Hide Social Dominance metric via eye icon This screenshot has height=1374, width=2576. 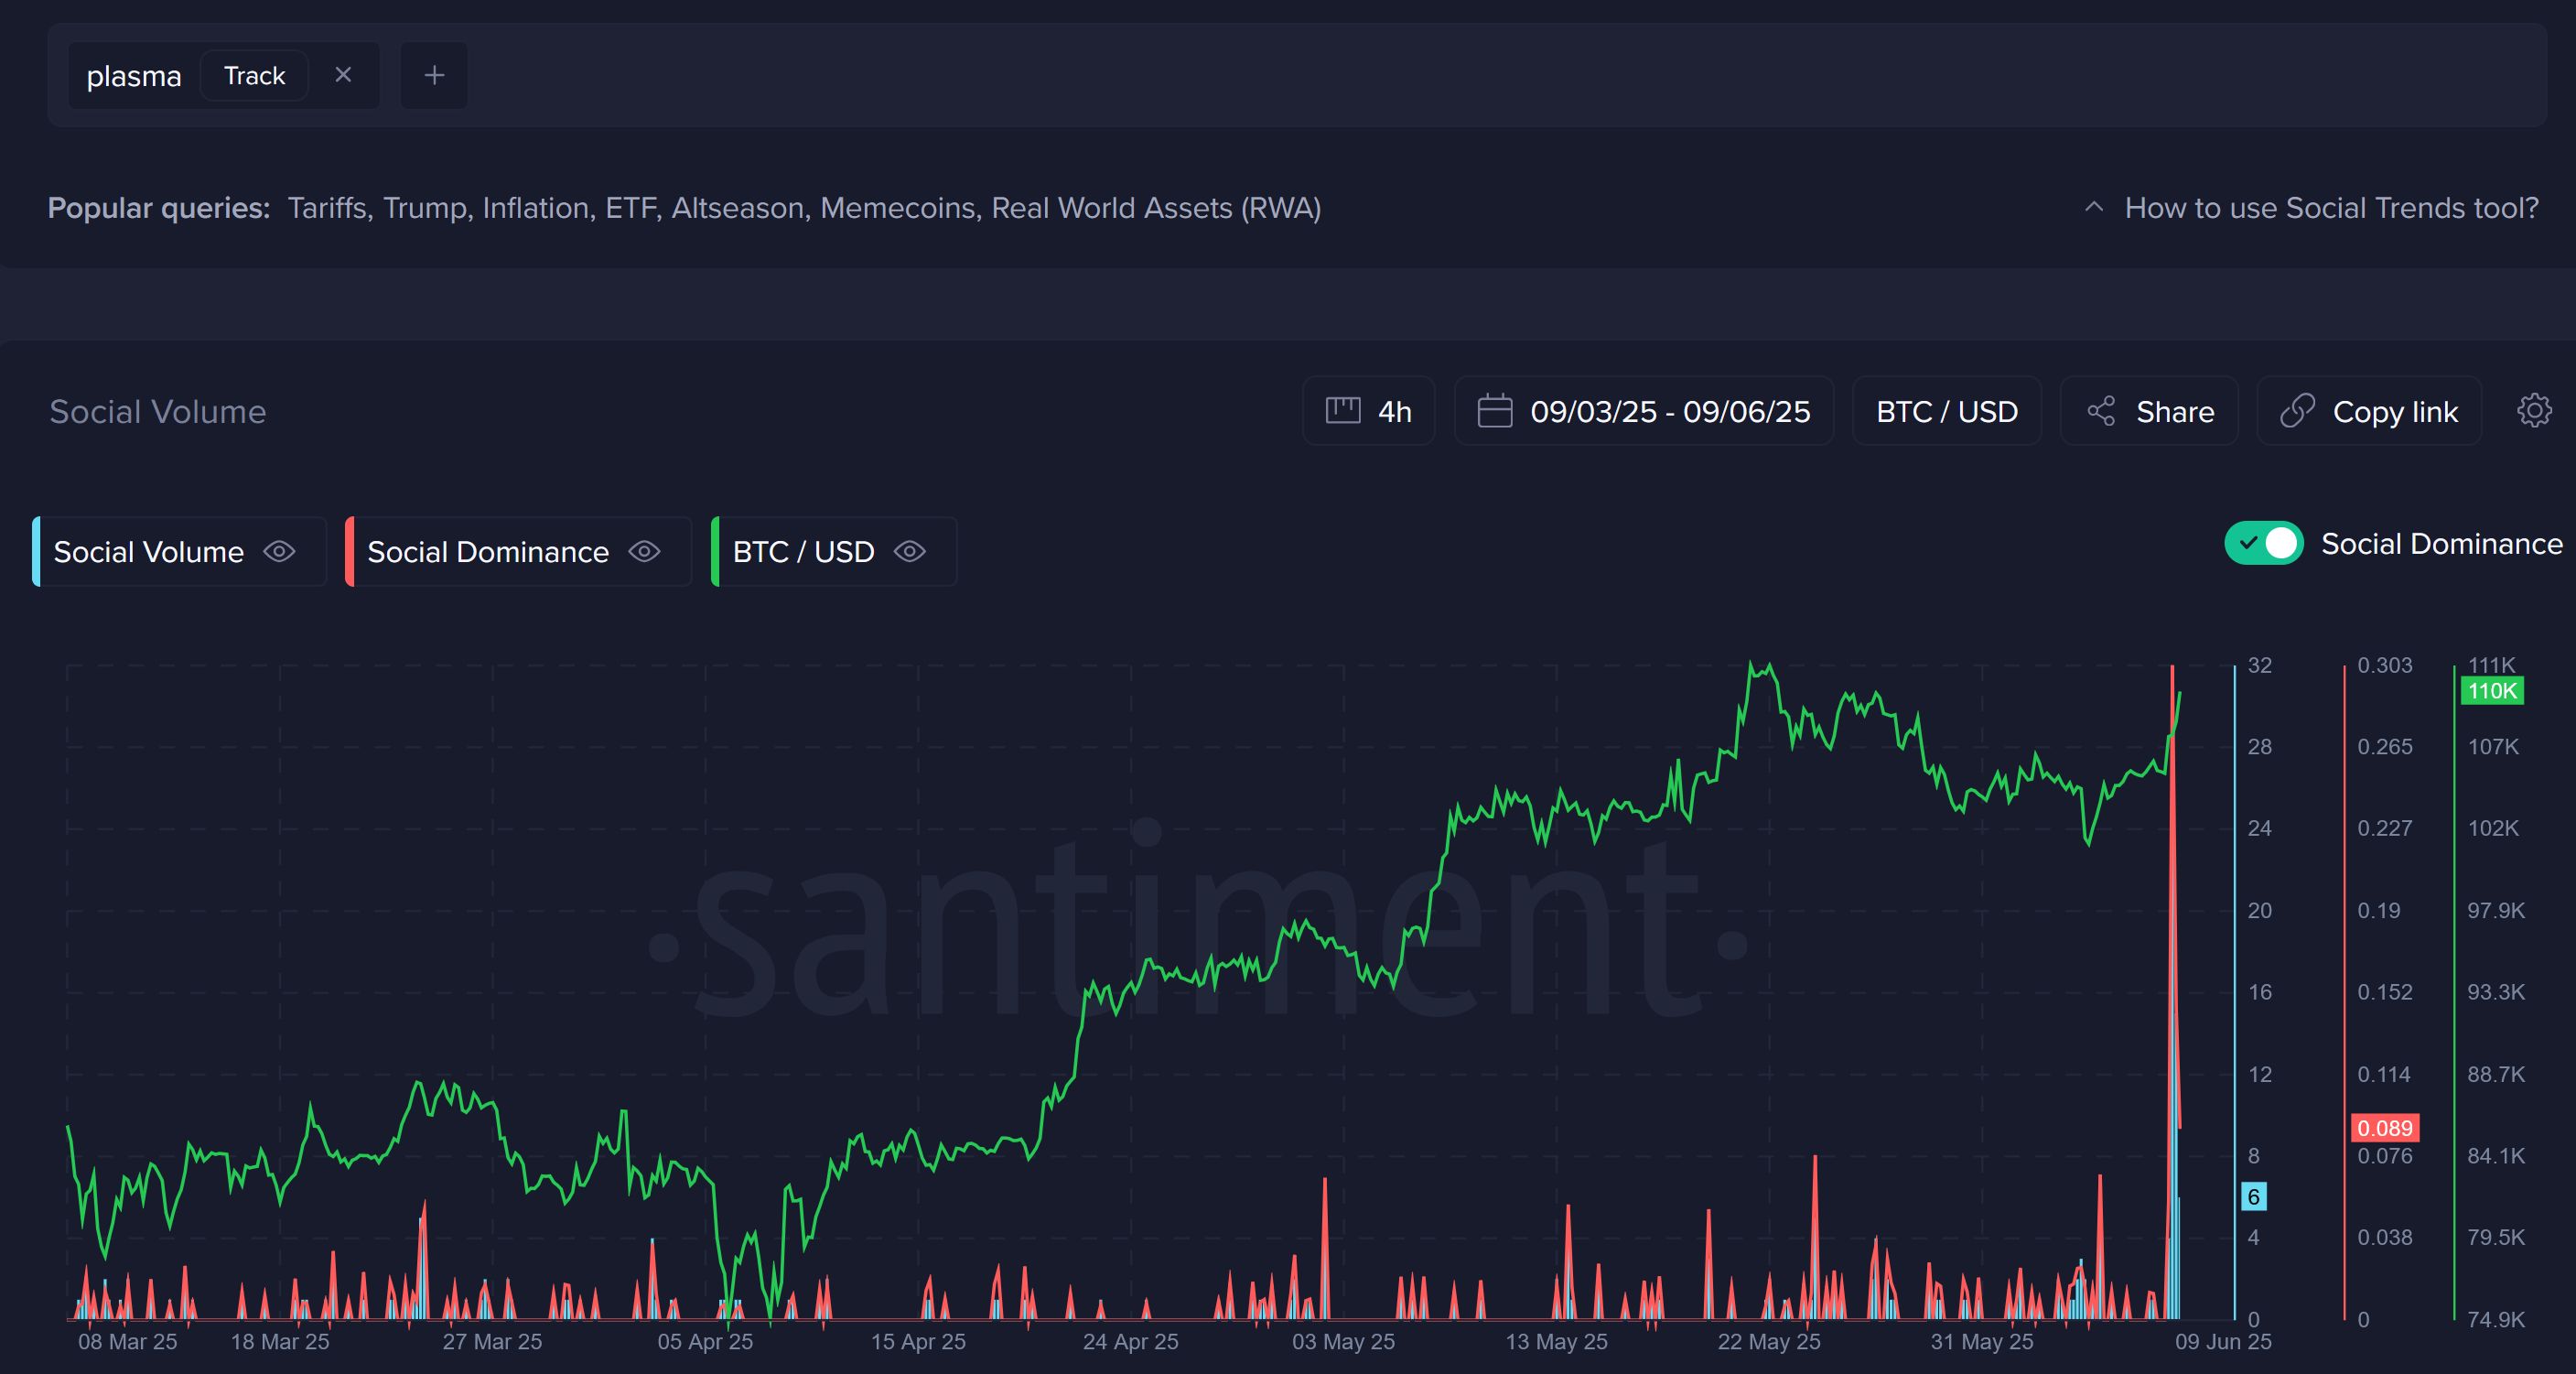(x=644, y=552)
